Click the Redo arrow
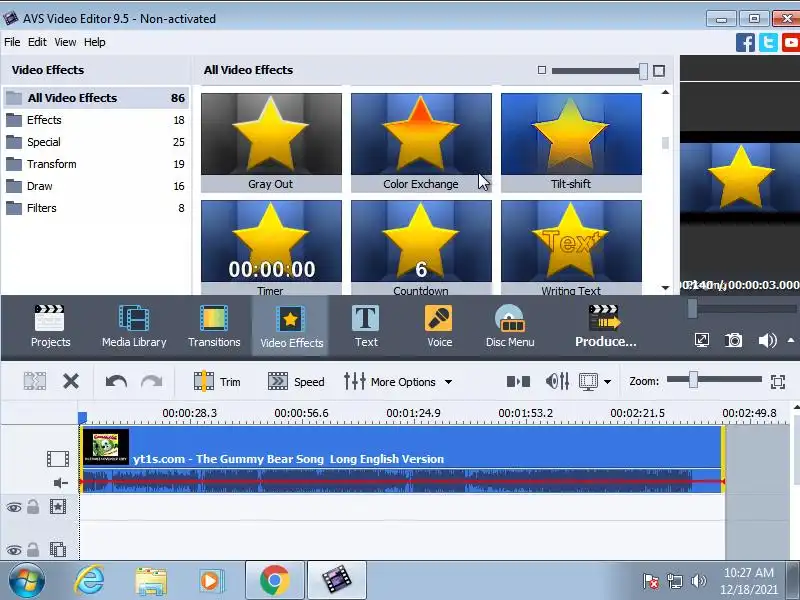The height and width of the screenshot is (600, 800). tap(152, 381)
